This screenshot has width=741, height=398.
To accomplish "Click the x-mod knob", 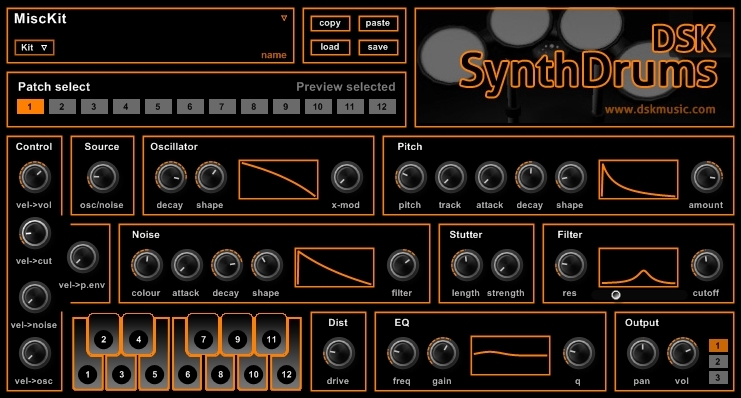I will 346,177.
